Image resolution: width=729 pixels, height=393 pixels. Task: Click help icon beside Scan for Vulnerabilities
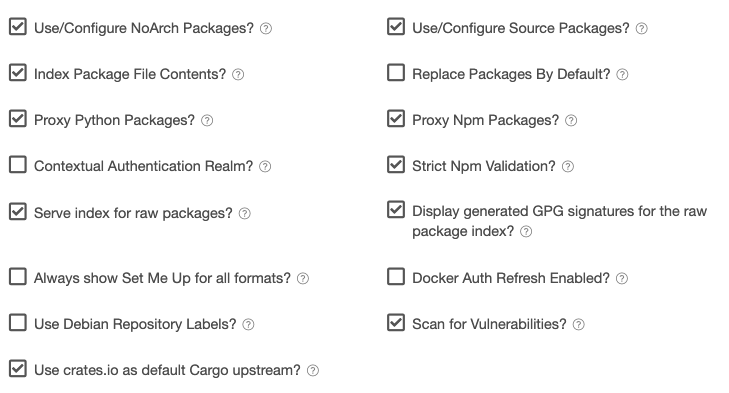(x=578, y=324)
